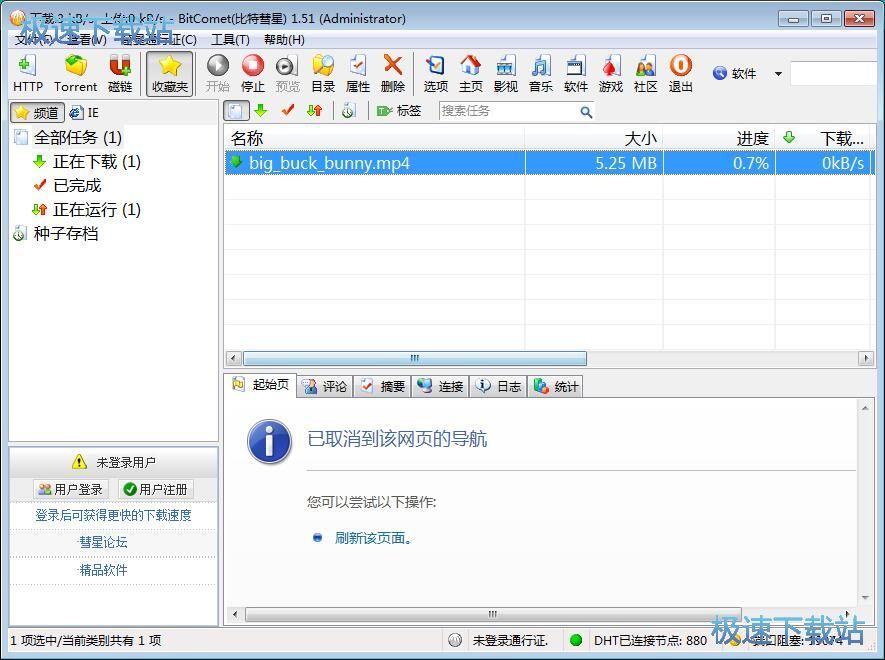Filter running tasks with up-down arrows icon
The height and width of the screenshot is (660, 885).
[x=314, y=111]
